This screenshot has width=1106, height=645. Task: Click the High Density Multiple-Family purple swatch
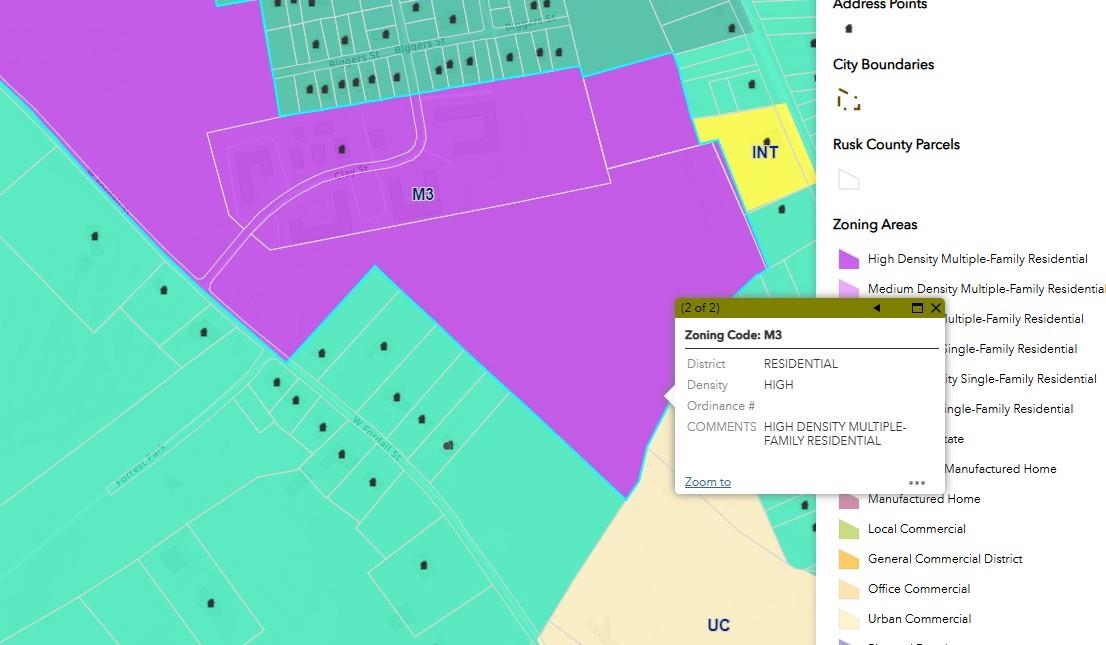coord(848,259)
